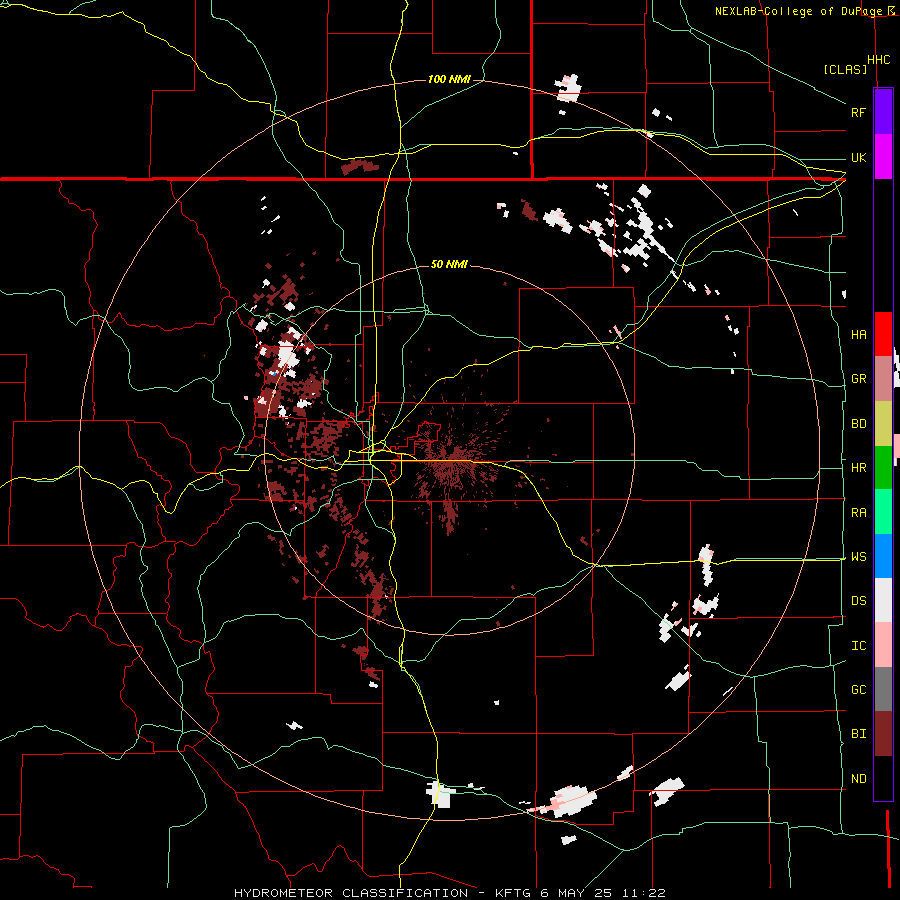
Task: Click the IC pink legend color block
Action: (x=883, y=645)
